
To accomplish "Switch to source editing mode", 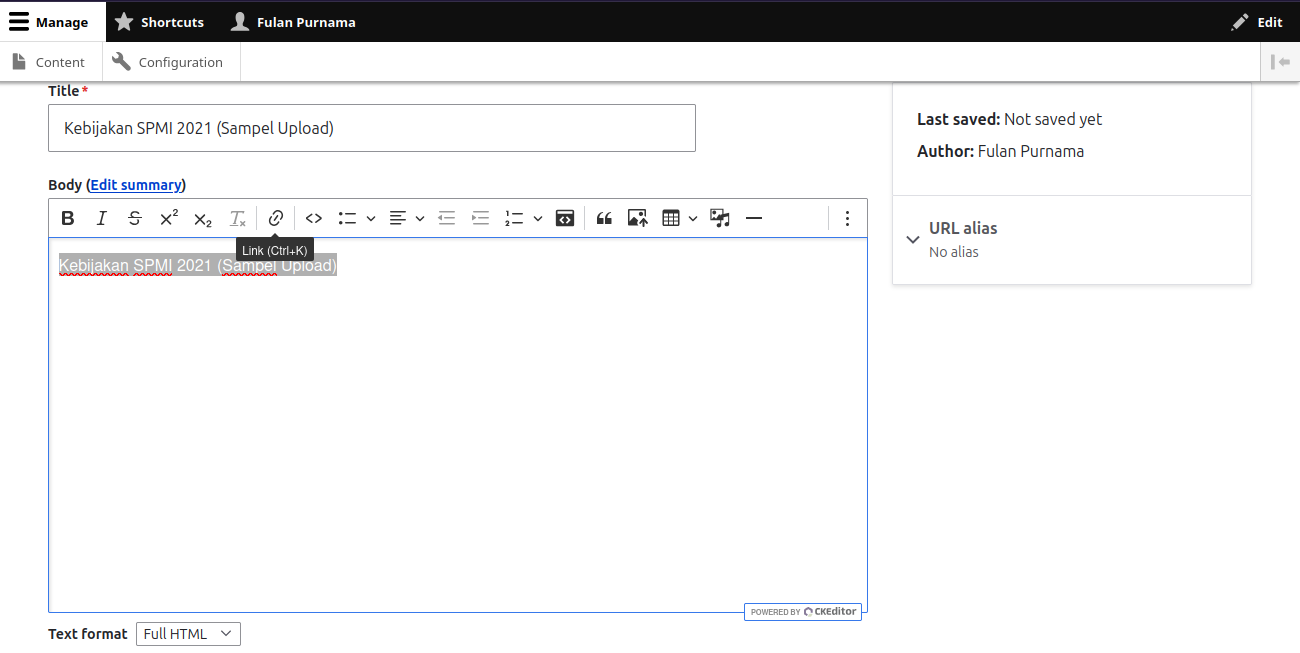I will [x=565, y=218].
